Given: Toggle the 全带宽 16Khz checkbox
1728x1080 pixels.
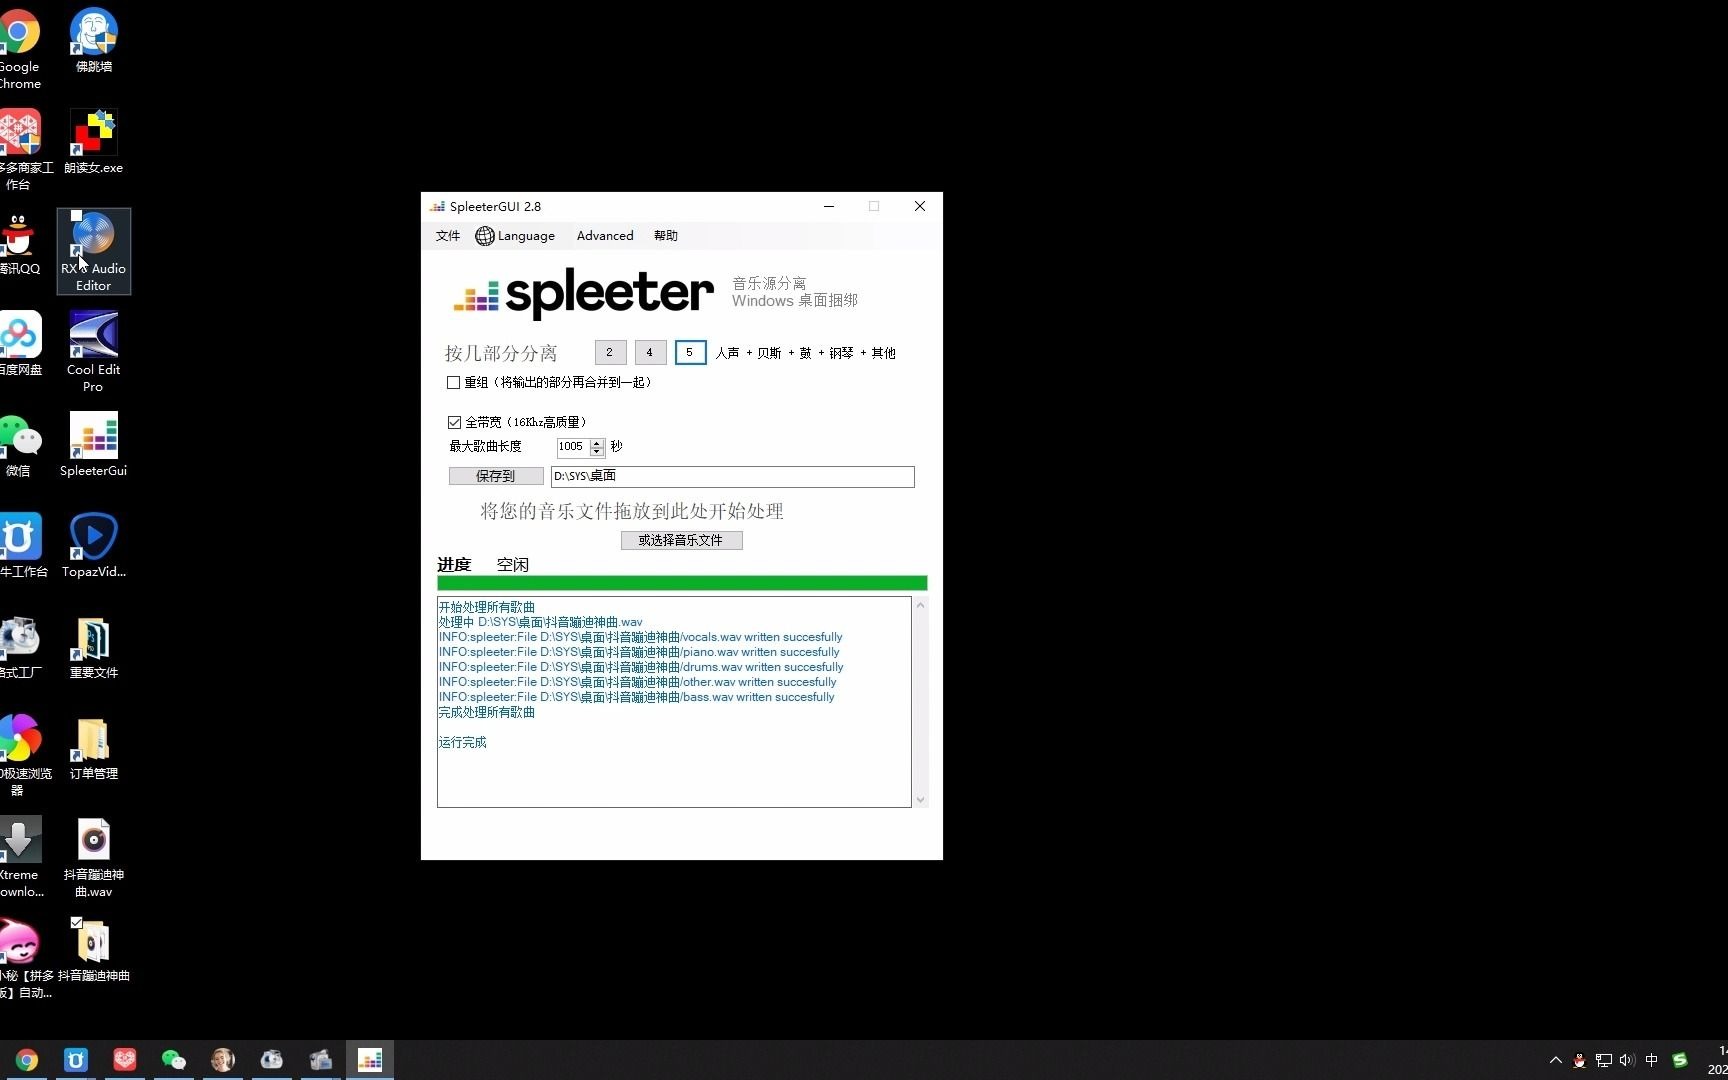Looking at the screenshot, I should click(x=454, y=423).
